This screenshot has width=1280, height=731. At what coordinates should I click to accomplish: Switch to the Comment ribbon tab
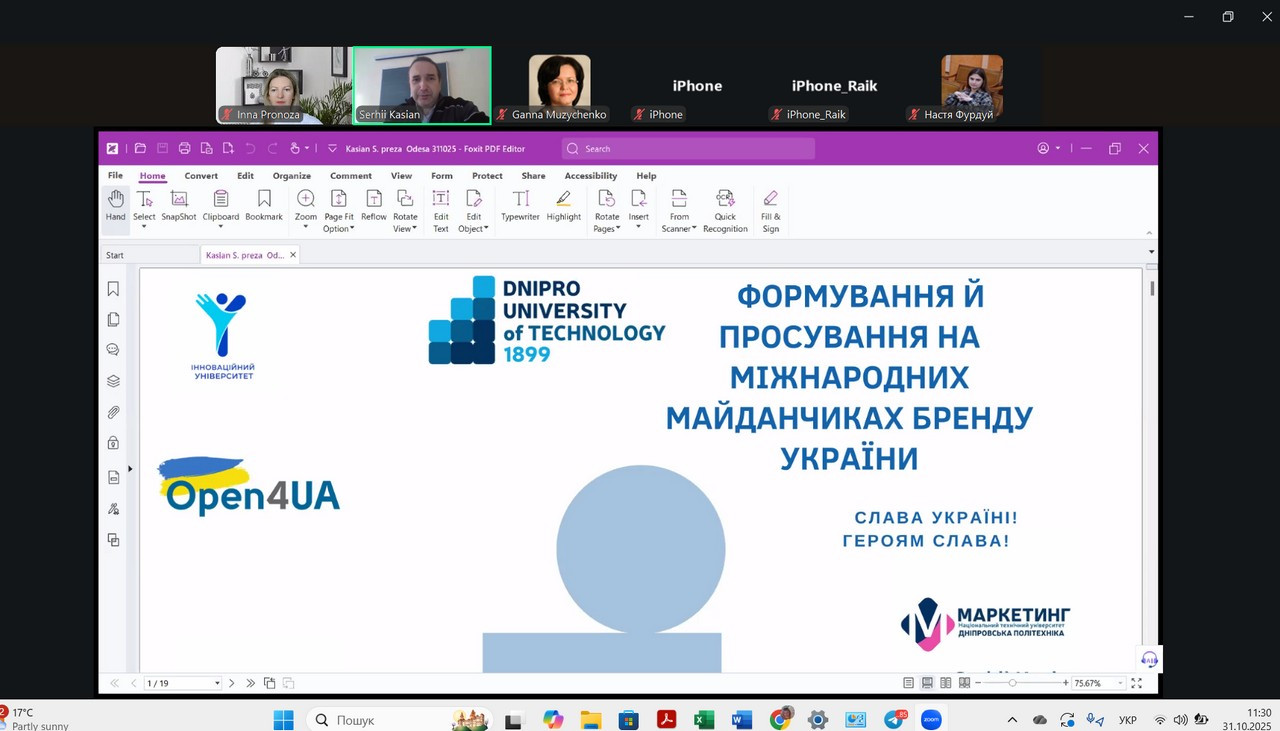pos(351,176)
